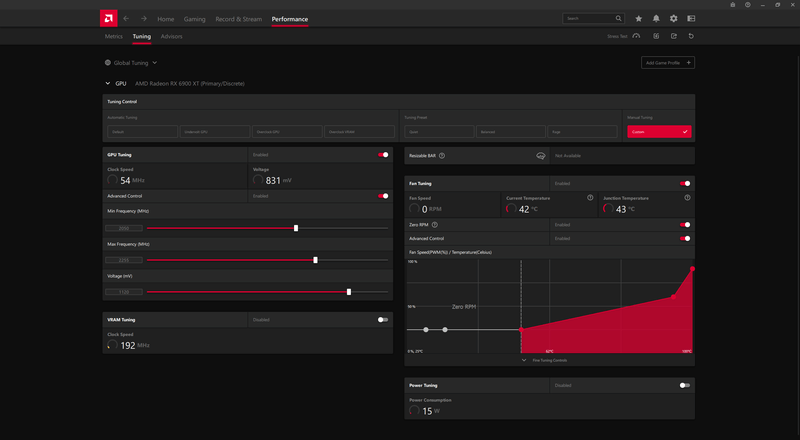800x440 pixels.
Task: Select Overclock GPU automatic tuning
Action: coord(287,132)
